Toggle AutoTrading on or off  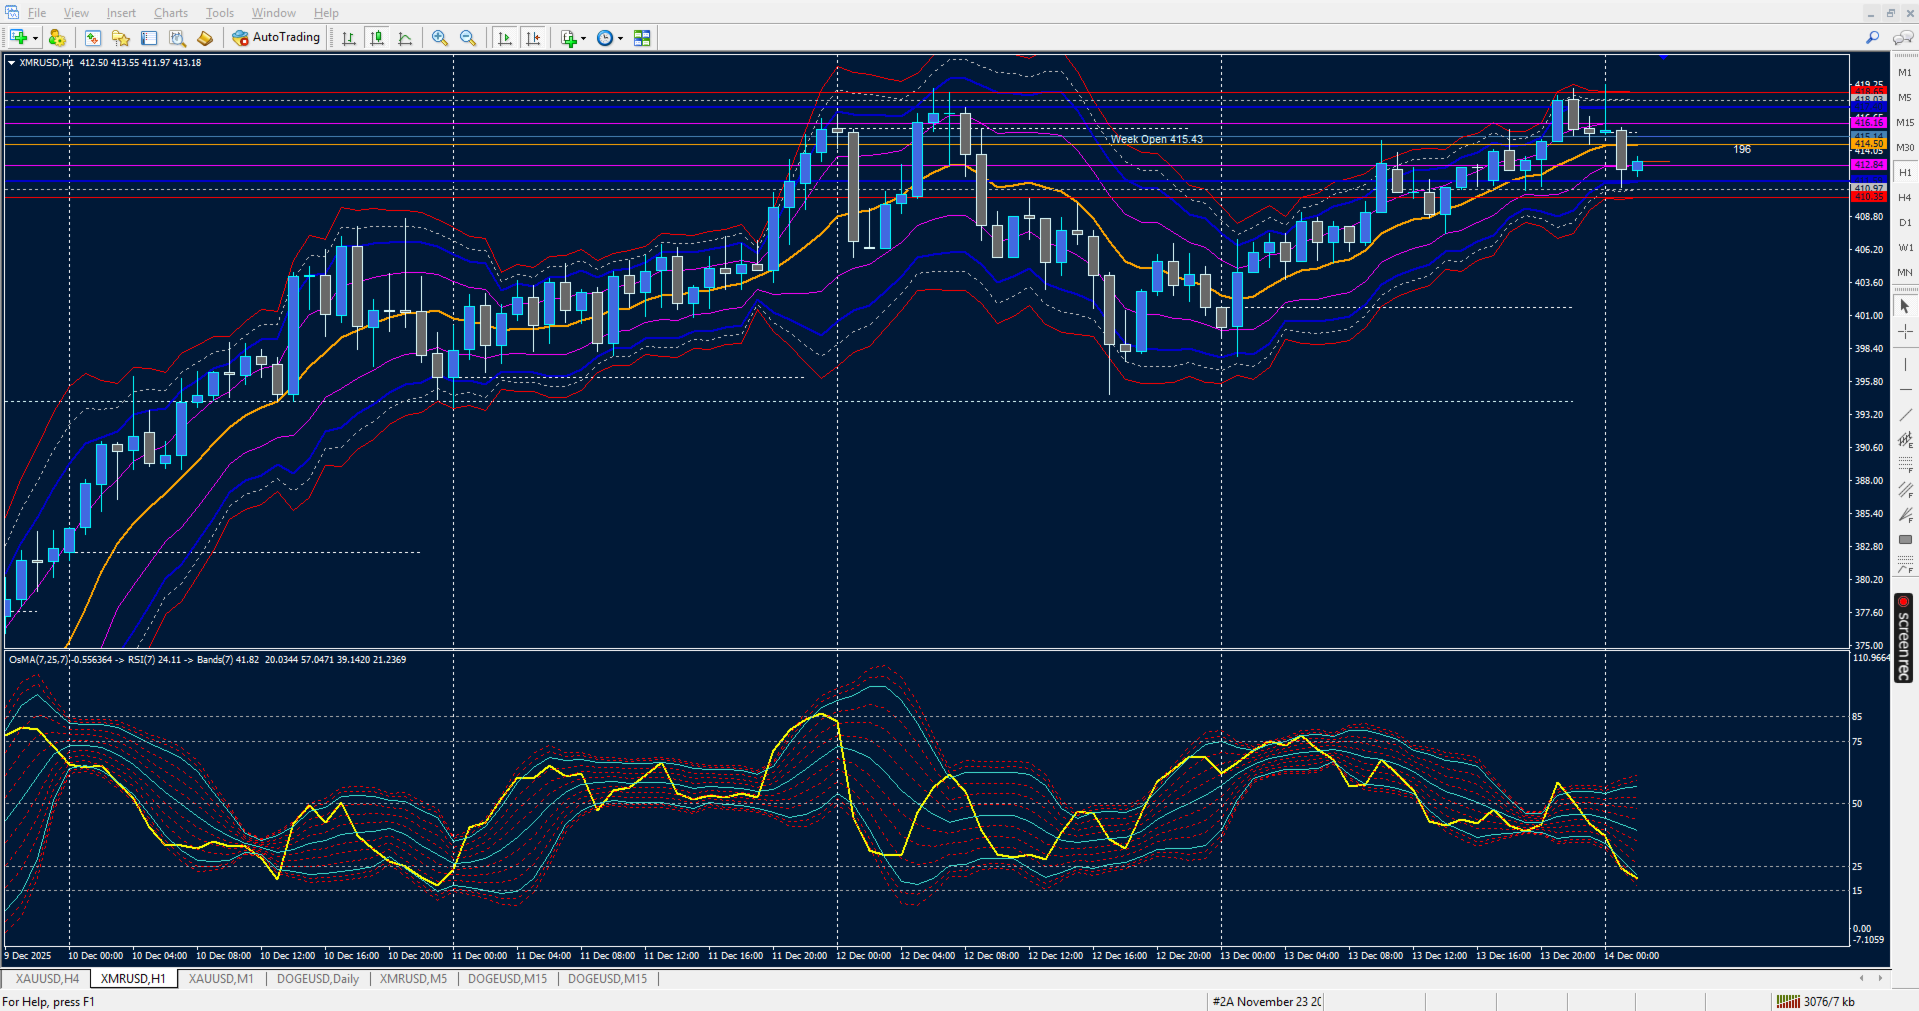[x=277, y=38]
